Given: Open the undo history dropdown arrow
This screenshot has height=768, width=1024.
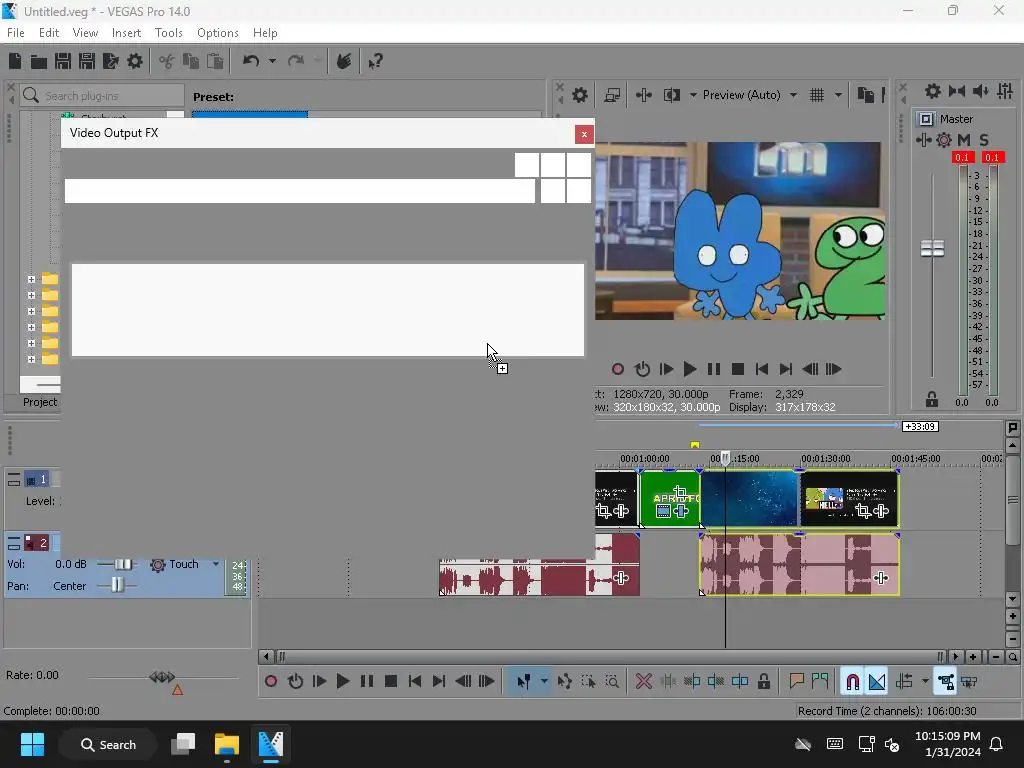Looking at the screenshot, I should [x=272, y=61].
